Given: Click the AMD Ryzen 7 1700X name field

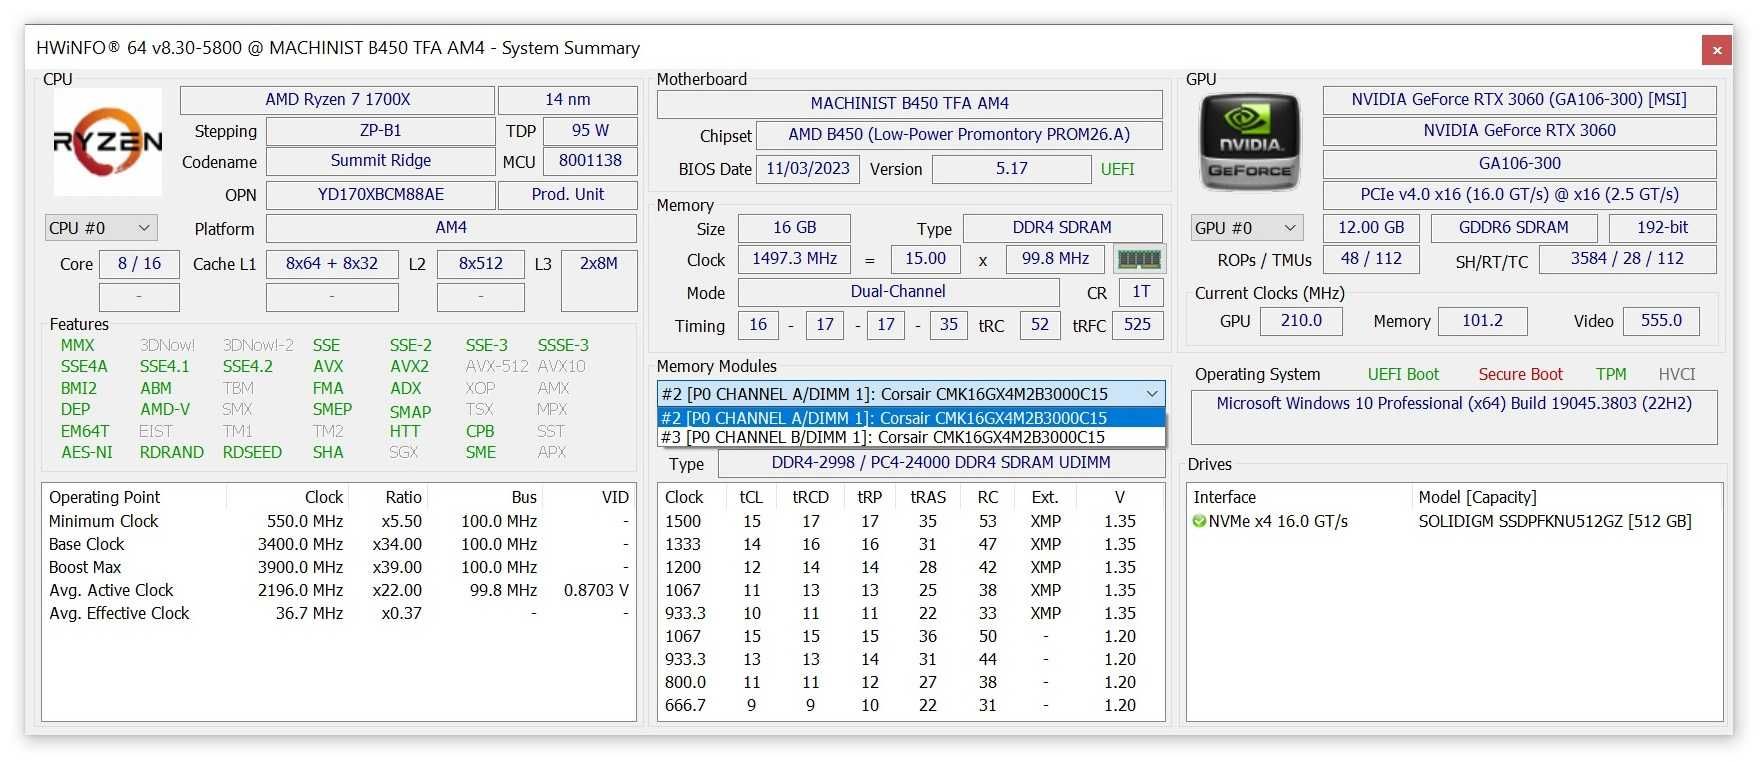Looking at the screenshot, I should (337, 100).
